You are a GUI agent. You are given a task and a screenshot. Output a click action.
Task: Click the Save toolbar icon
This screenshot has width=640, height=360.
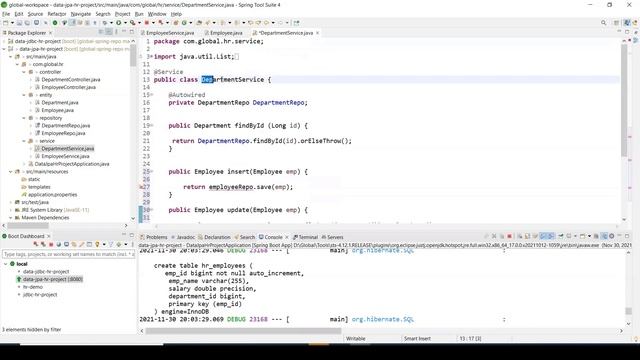pyautogui.click(x=19, y=23)
